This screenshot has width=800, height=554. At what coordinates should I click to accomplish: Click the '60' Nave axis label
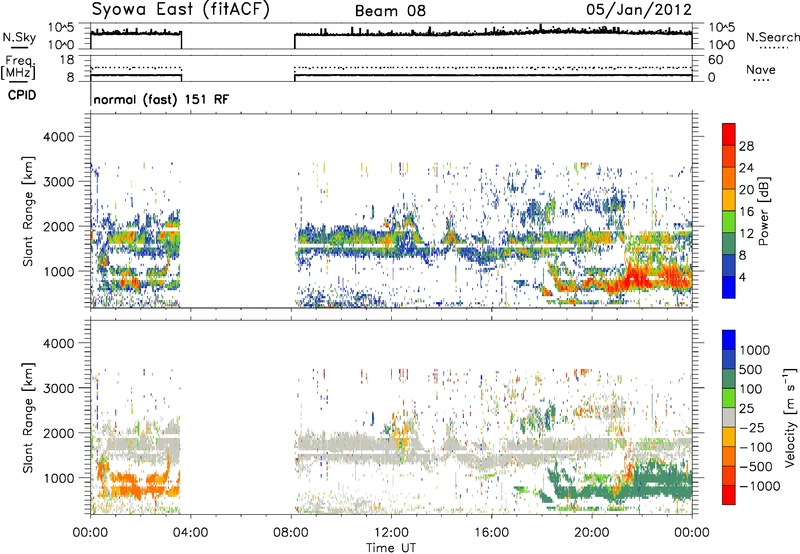[x=715, y=60]
